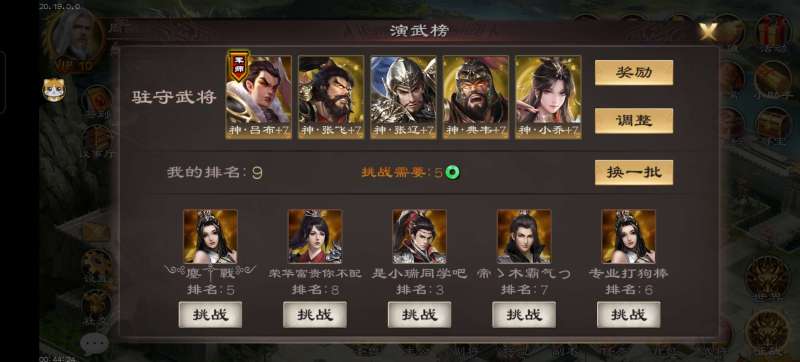Tap the green challenge token icon
The height and width of the screenshot is (362, 800).
[x=452, y=172]
